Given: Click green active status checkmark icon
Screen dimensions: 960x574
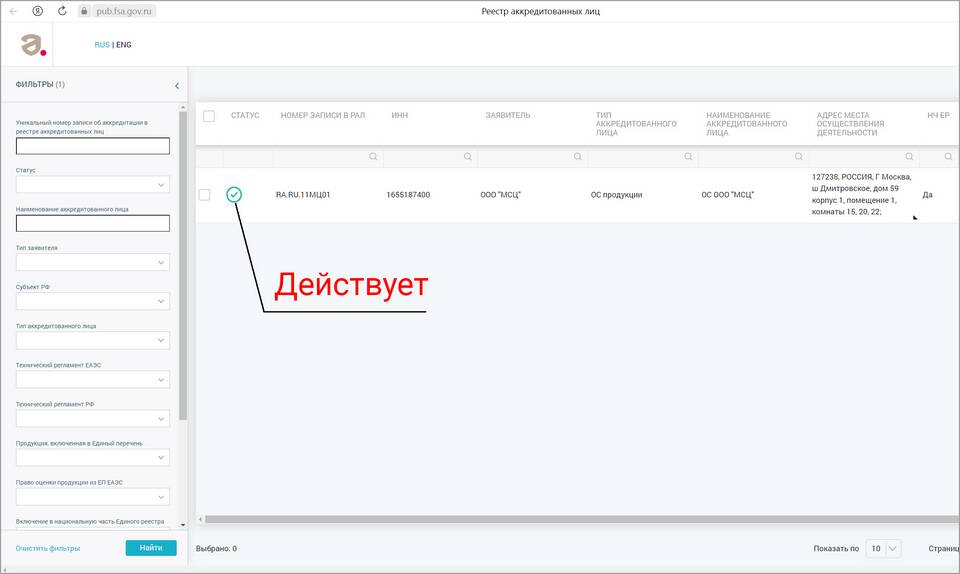Looking at the screenshot, I should [234, 195].
